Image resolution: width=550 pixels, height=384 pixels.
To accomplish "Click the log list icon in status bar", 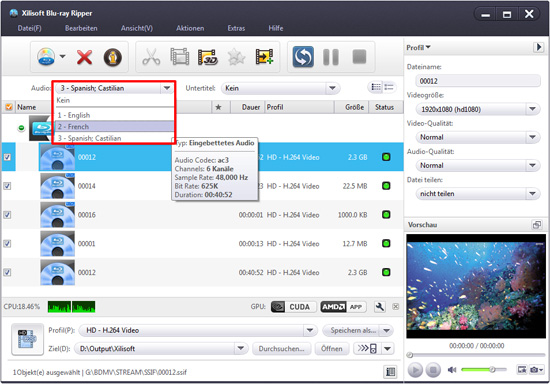I will pyautogui.click(x=390, y=372).
